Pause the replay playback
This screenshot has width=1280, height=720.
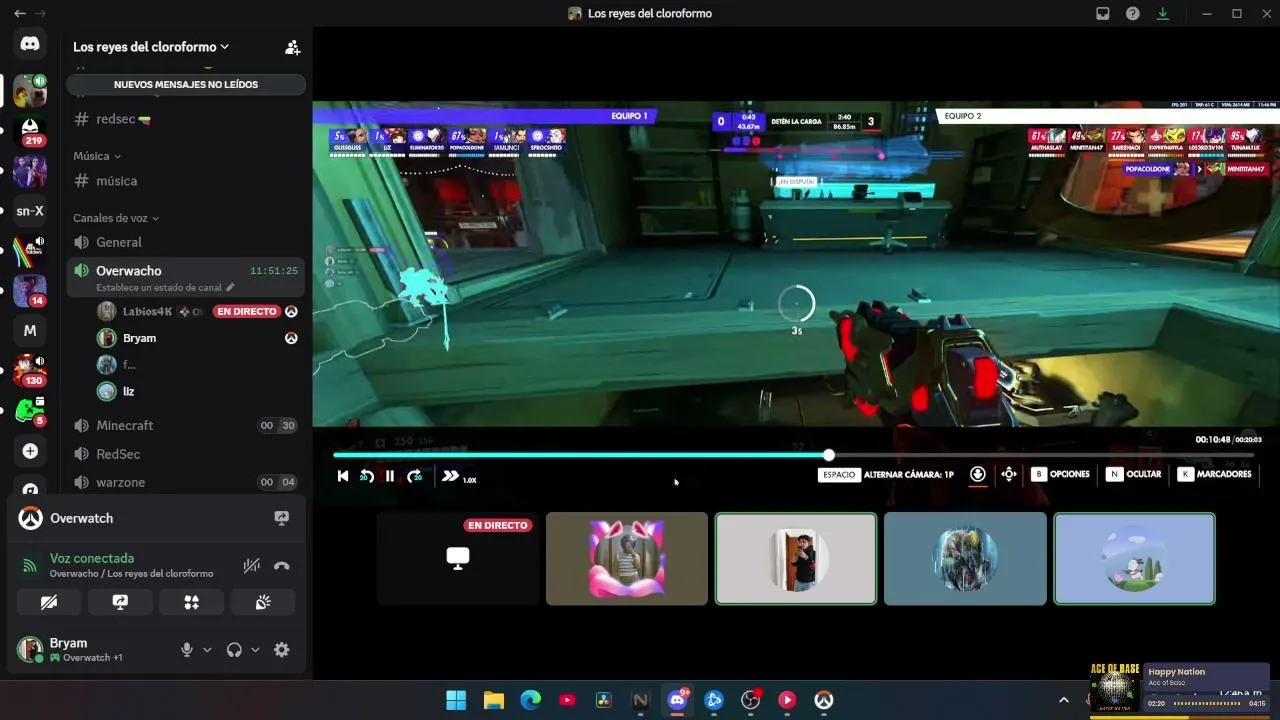pos(390,476)
